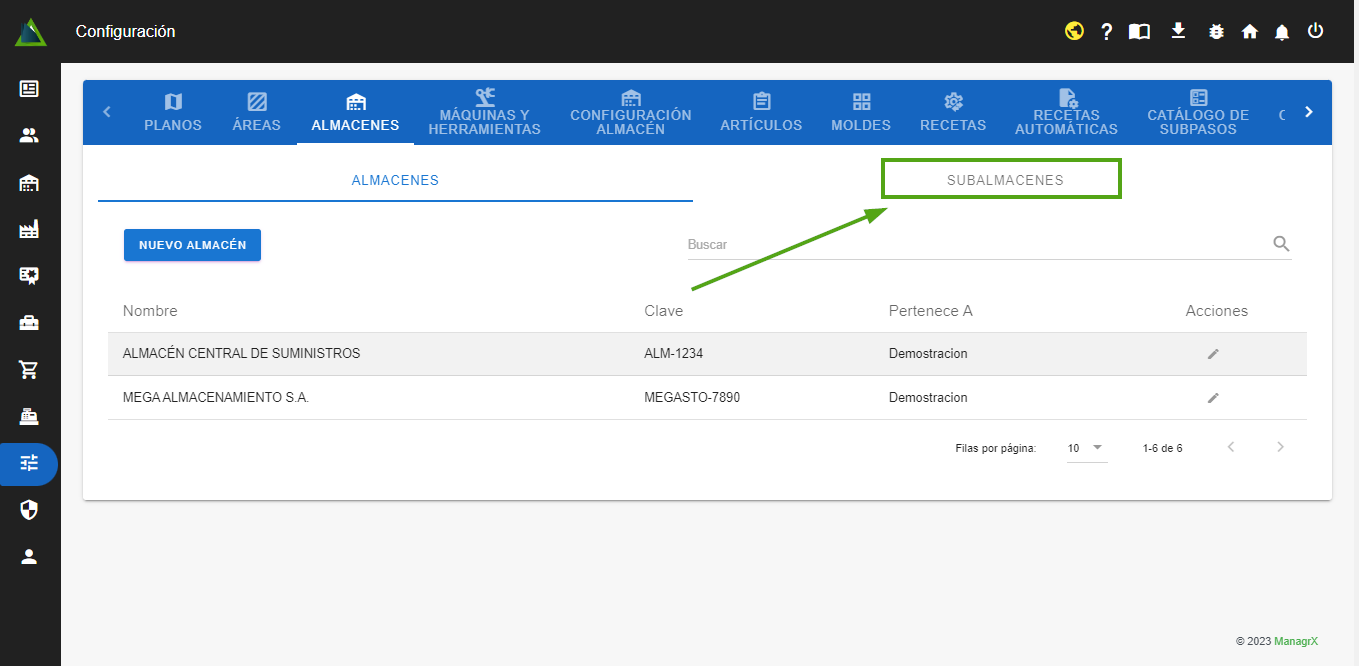Screen dimensions: 1359x666
Task: Follow the ManagrX footer link
Action: 1295,641
